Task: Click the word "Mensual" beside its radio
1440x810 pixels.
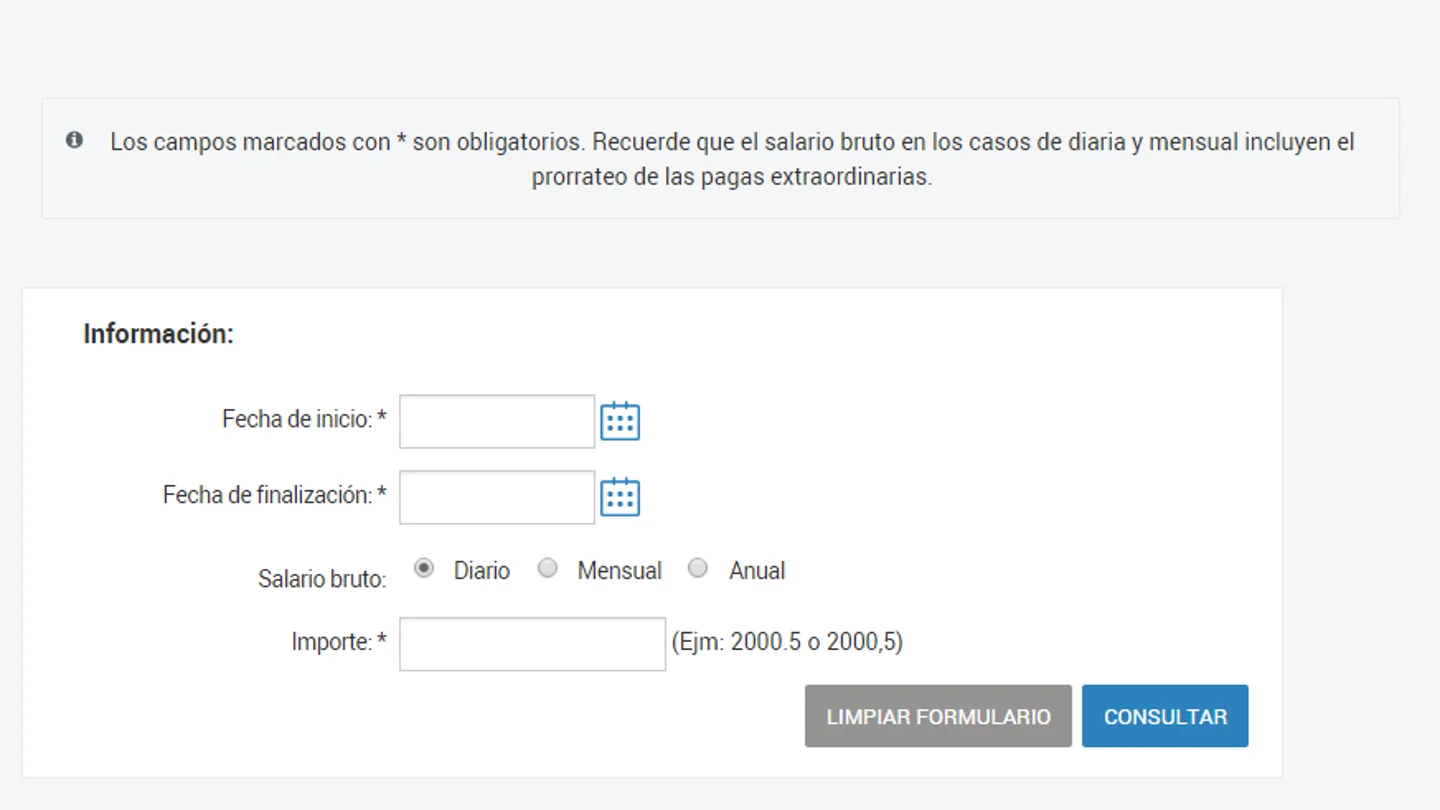Action: [x=619, y=571]
